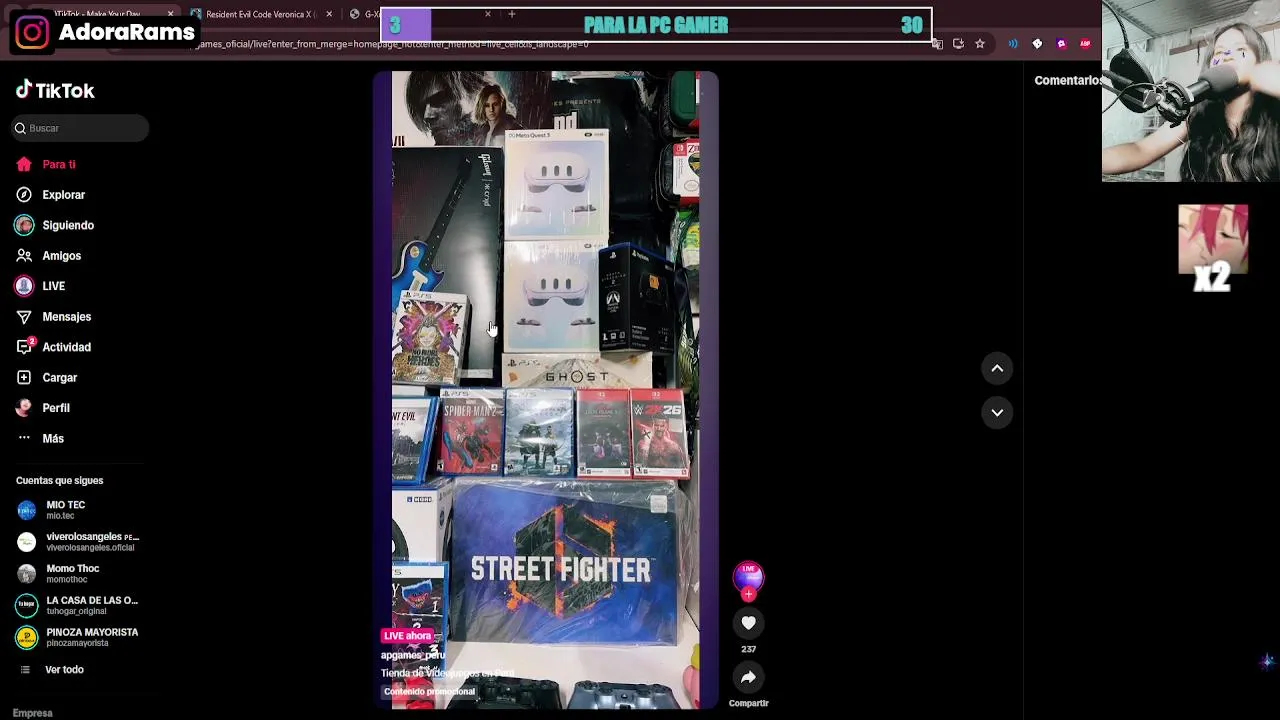
Task: Go to next video with down arrow
Action: [x=997, y=412]
